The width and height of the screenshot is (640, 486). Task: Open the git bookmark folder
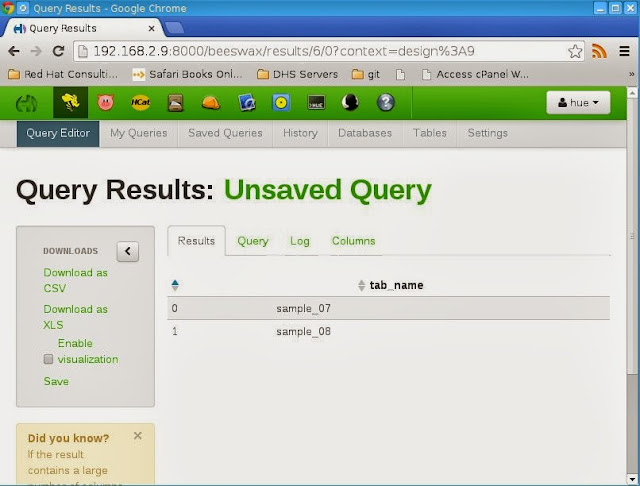tap(366, 74)
